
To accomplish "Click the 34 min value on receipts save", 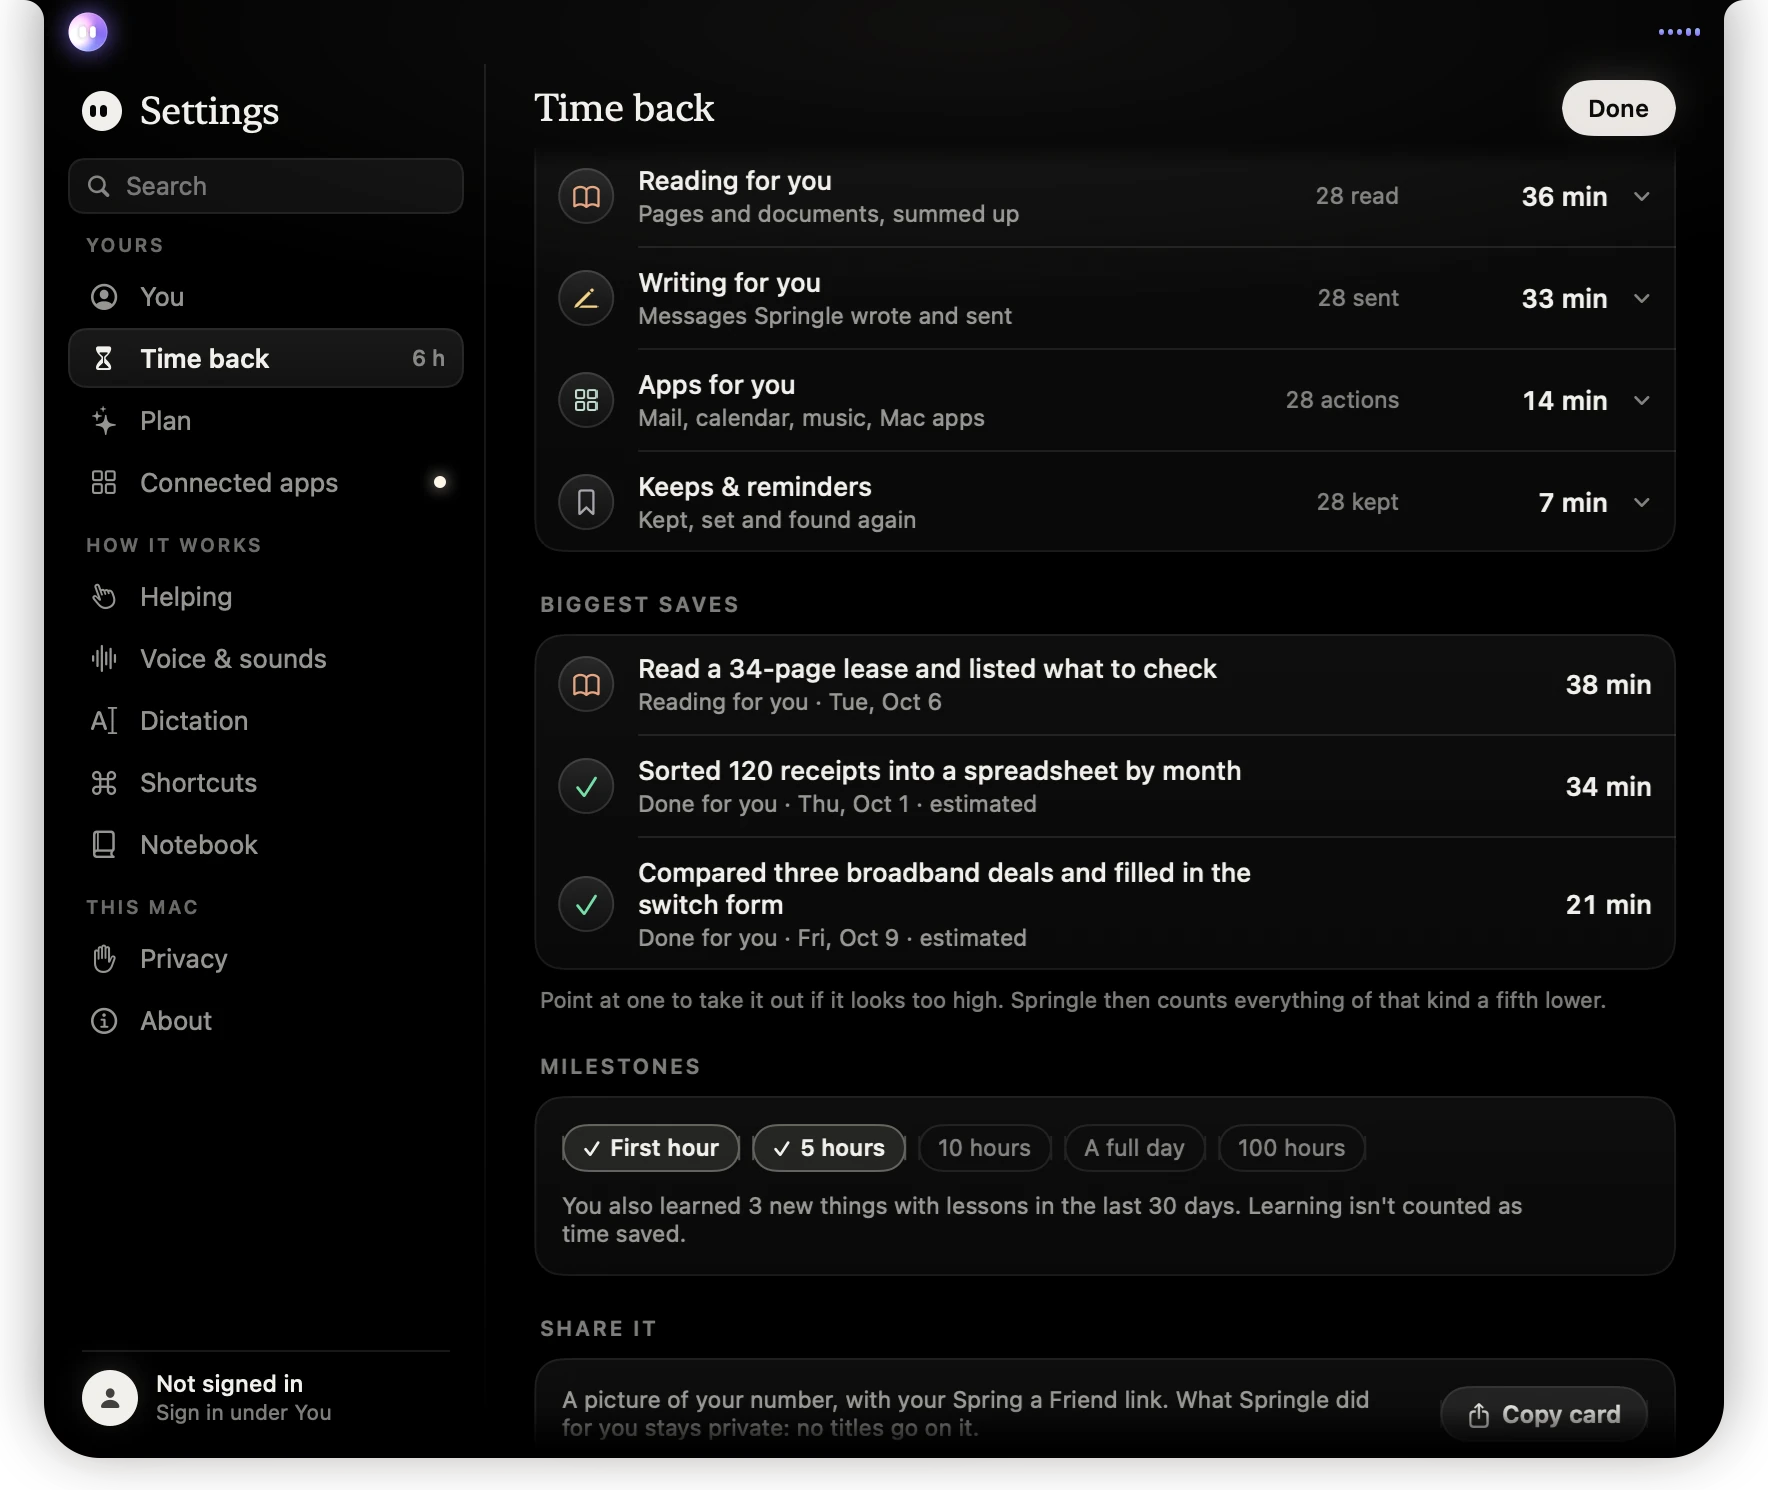I will coord(1608,787).
